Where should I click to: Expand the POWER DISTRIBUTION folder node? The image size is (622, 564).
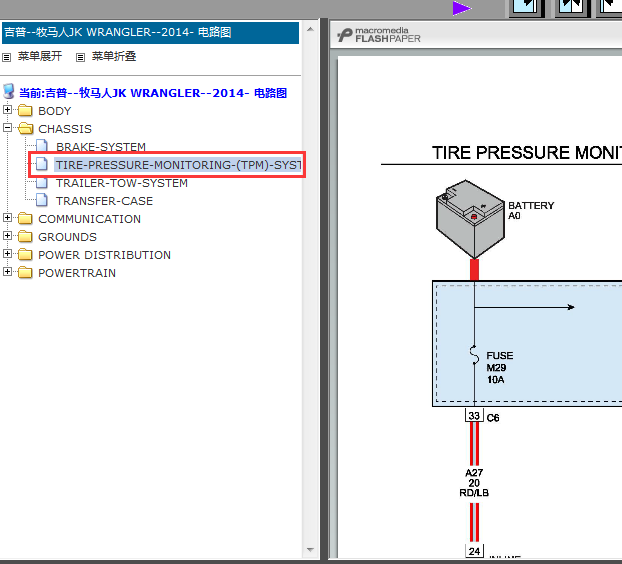point(7,253)
